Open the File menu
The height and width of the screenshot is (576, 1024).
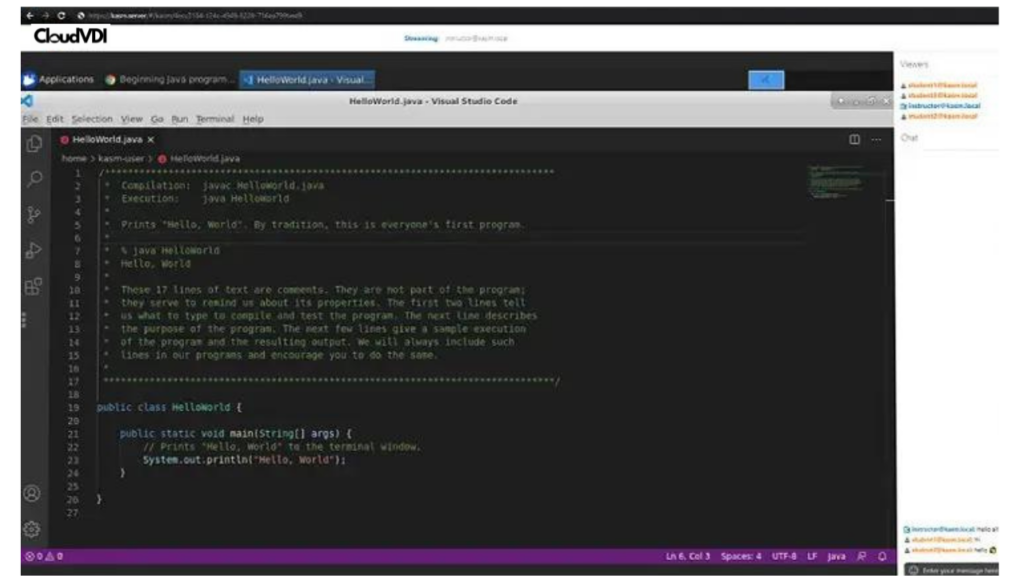(30, 119)
